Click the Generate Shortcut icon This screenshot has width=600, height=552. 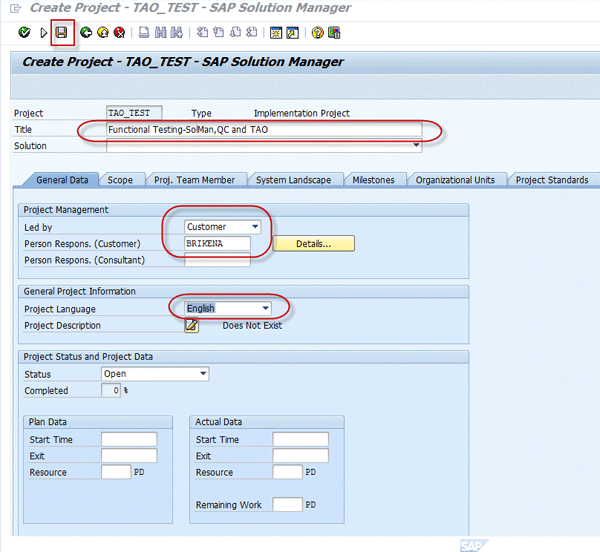[x=293, y=33]
